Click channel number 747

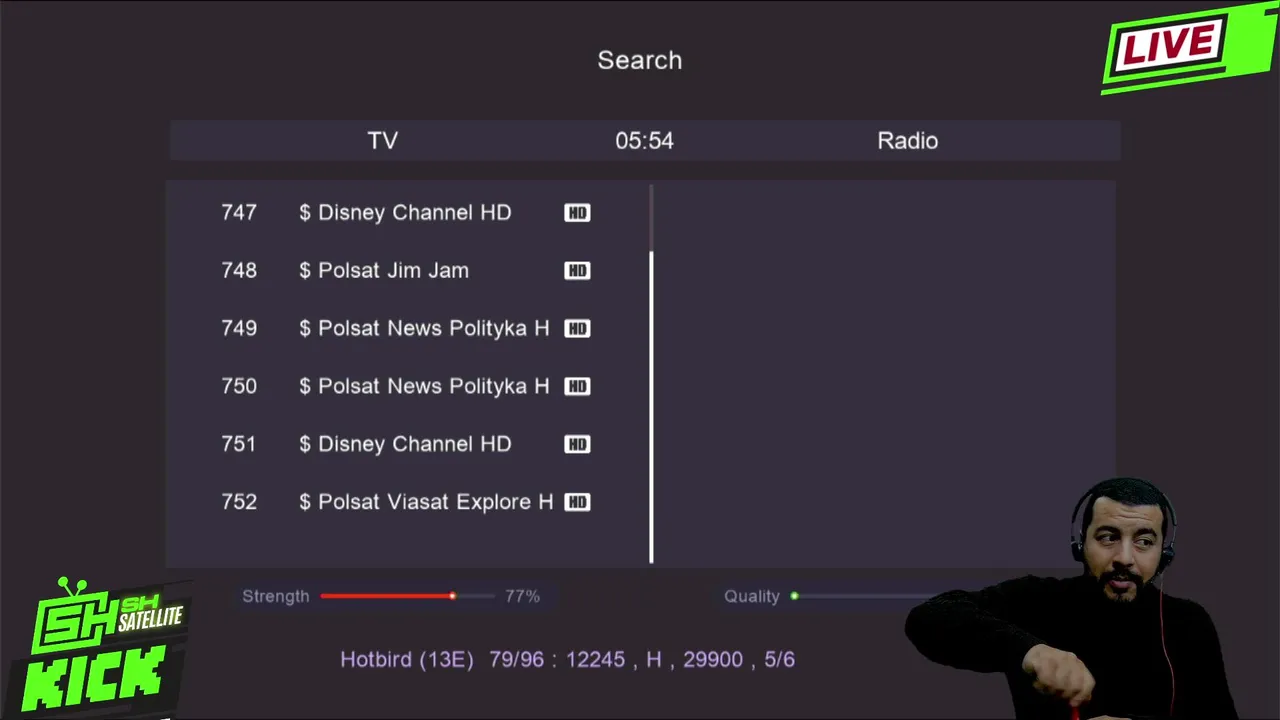(239, 213)
